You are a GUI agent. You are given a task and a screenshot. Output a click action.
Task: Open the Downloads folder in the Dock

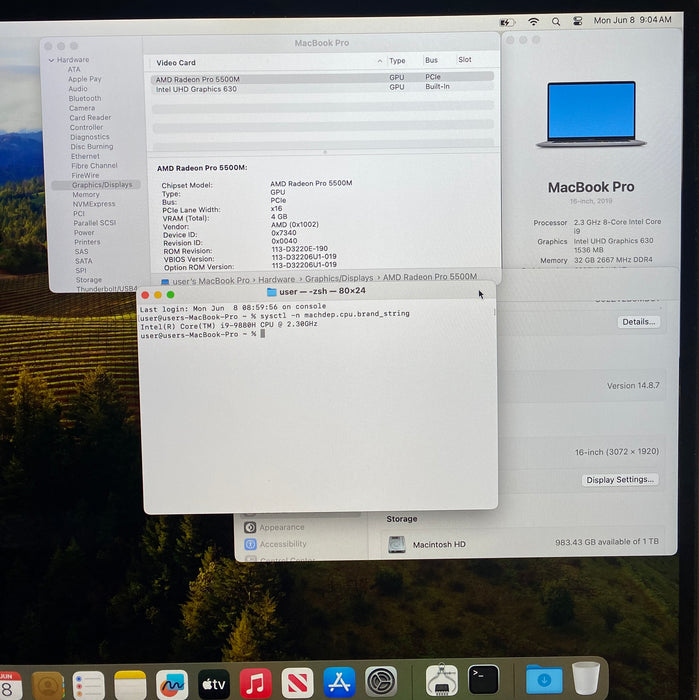pyautogui.click(x=544, y=679)
